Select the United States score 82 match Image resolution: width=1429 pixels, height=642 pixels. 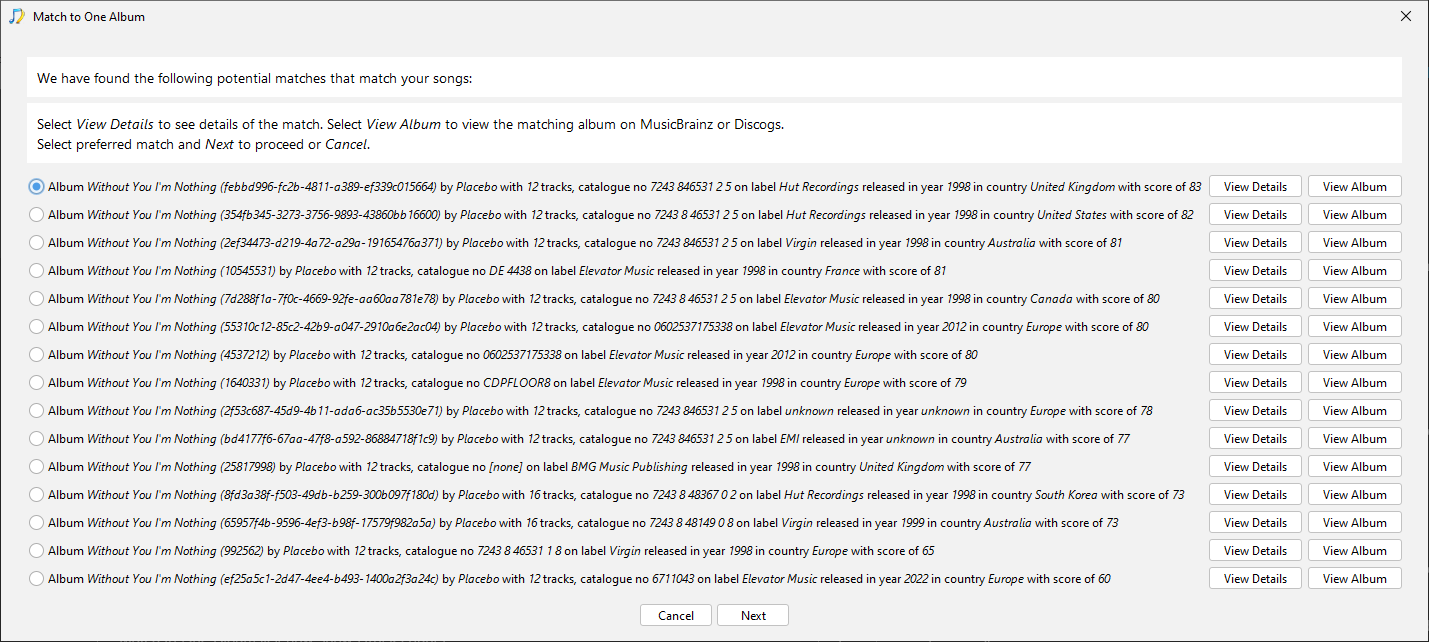click(x=37, y=215)
